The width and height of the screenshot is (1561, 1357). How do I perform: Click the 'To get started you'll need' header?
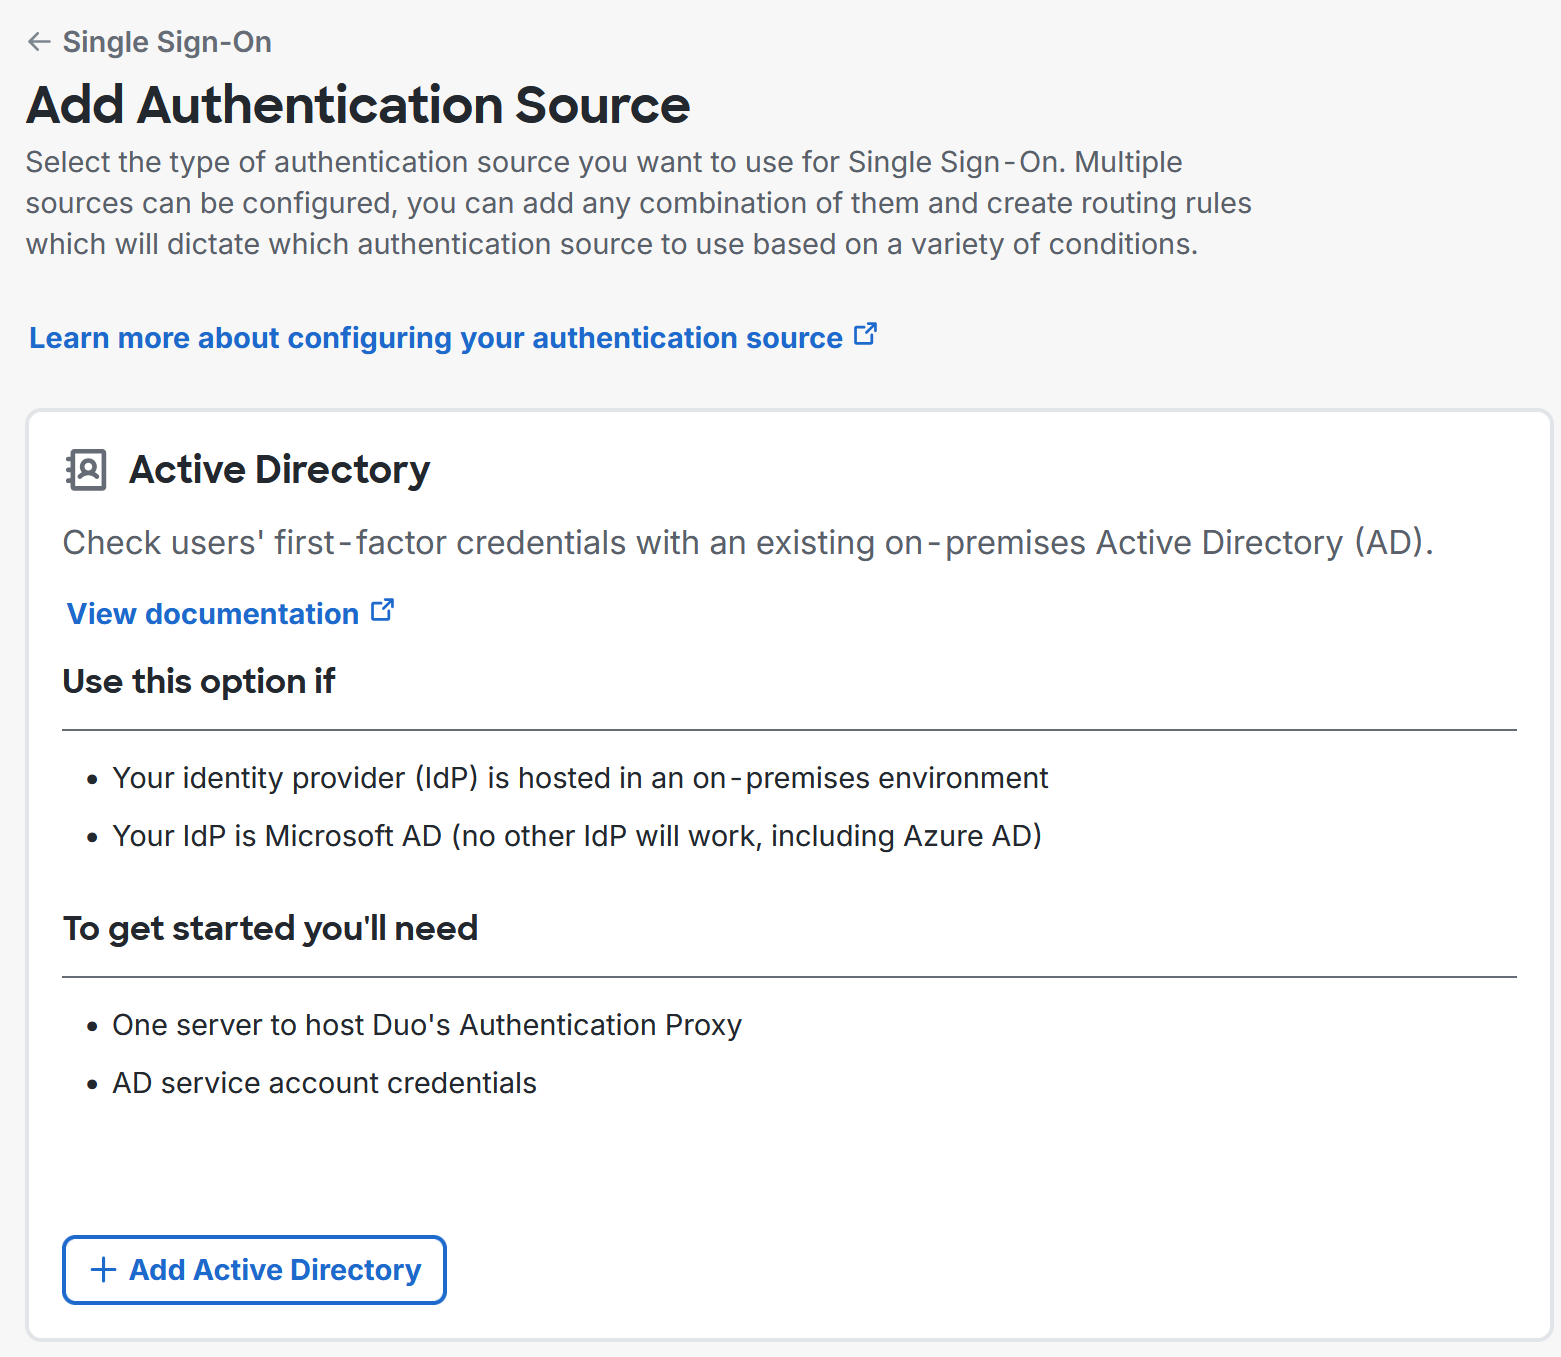(270, 928)
